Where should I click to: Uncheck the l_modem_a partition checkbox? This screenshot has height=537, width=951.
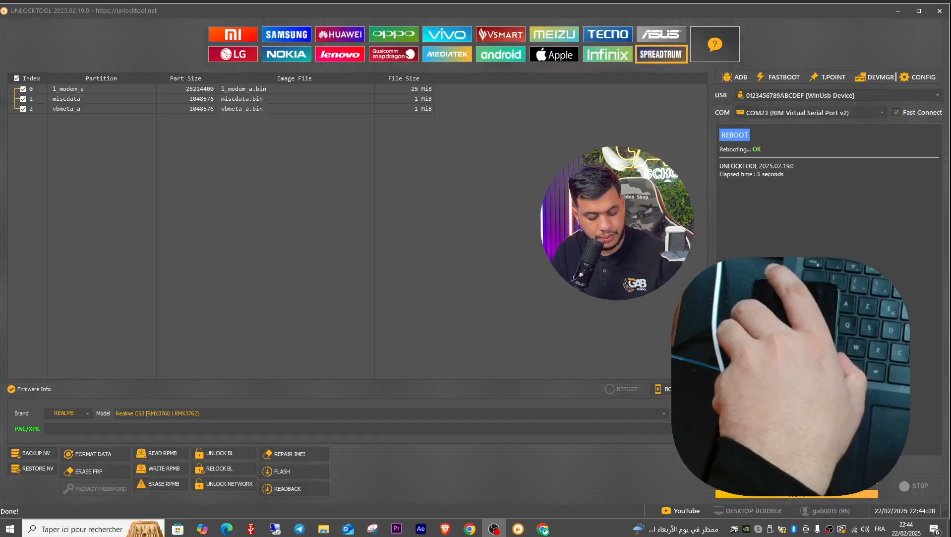pyautogui.click(x=23, y=89)
